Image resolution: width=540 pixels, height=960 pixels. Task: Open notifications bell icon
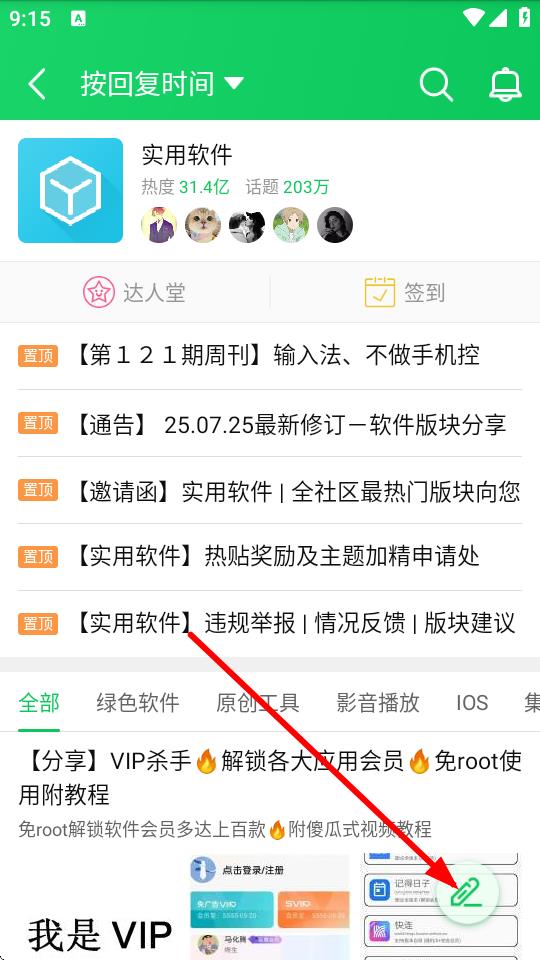coord(505,84)
